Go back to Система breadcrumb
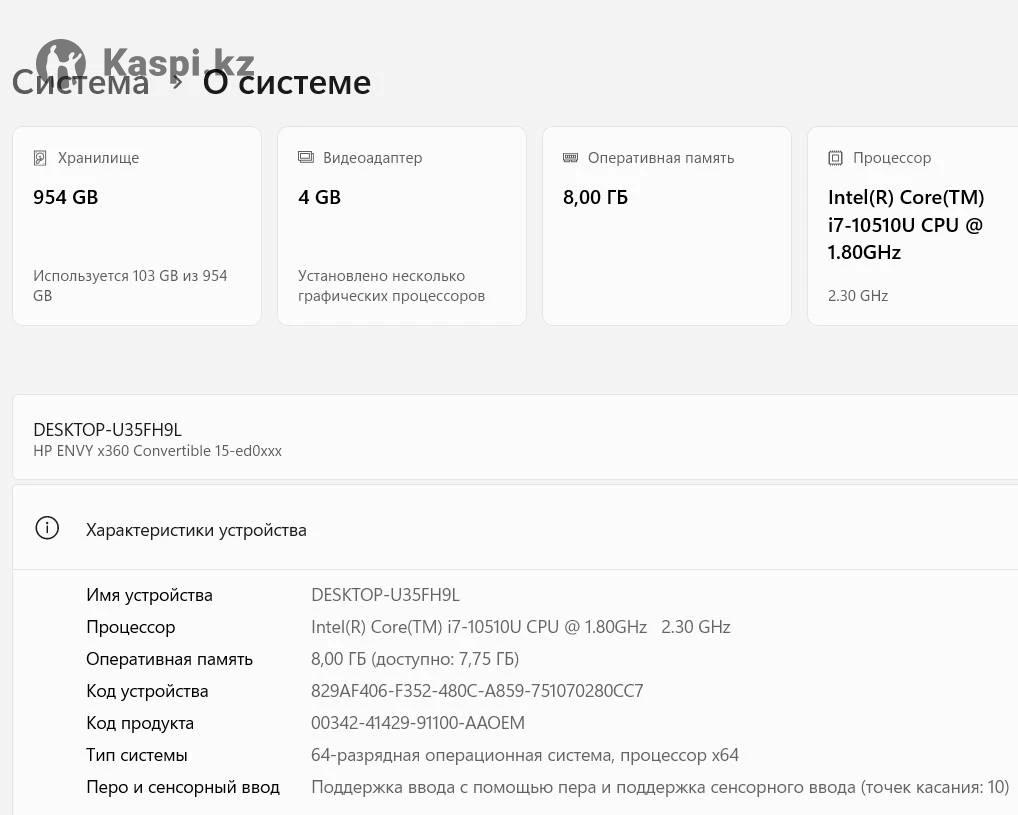 point(80,83)
